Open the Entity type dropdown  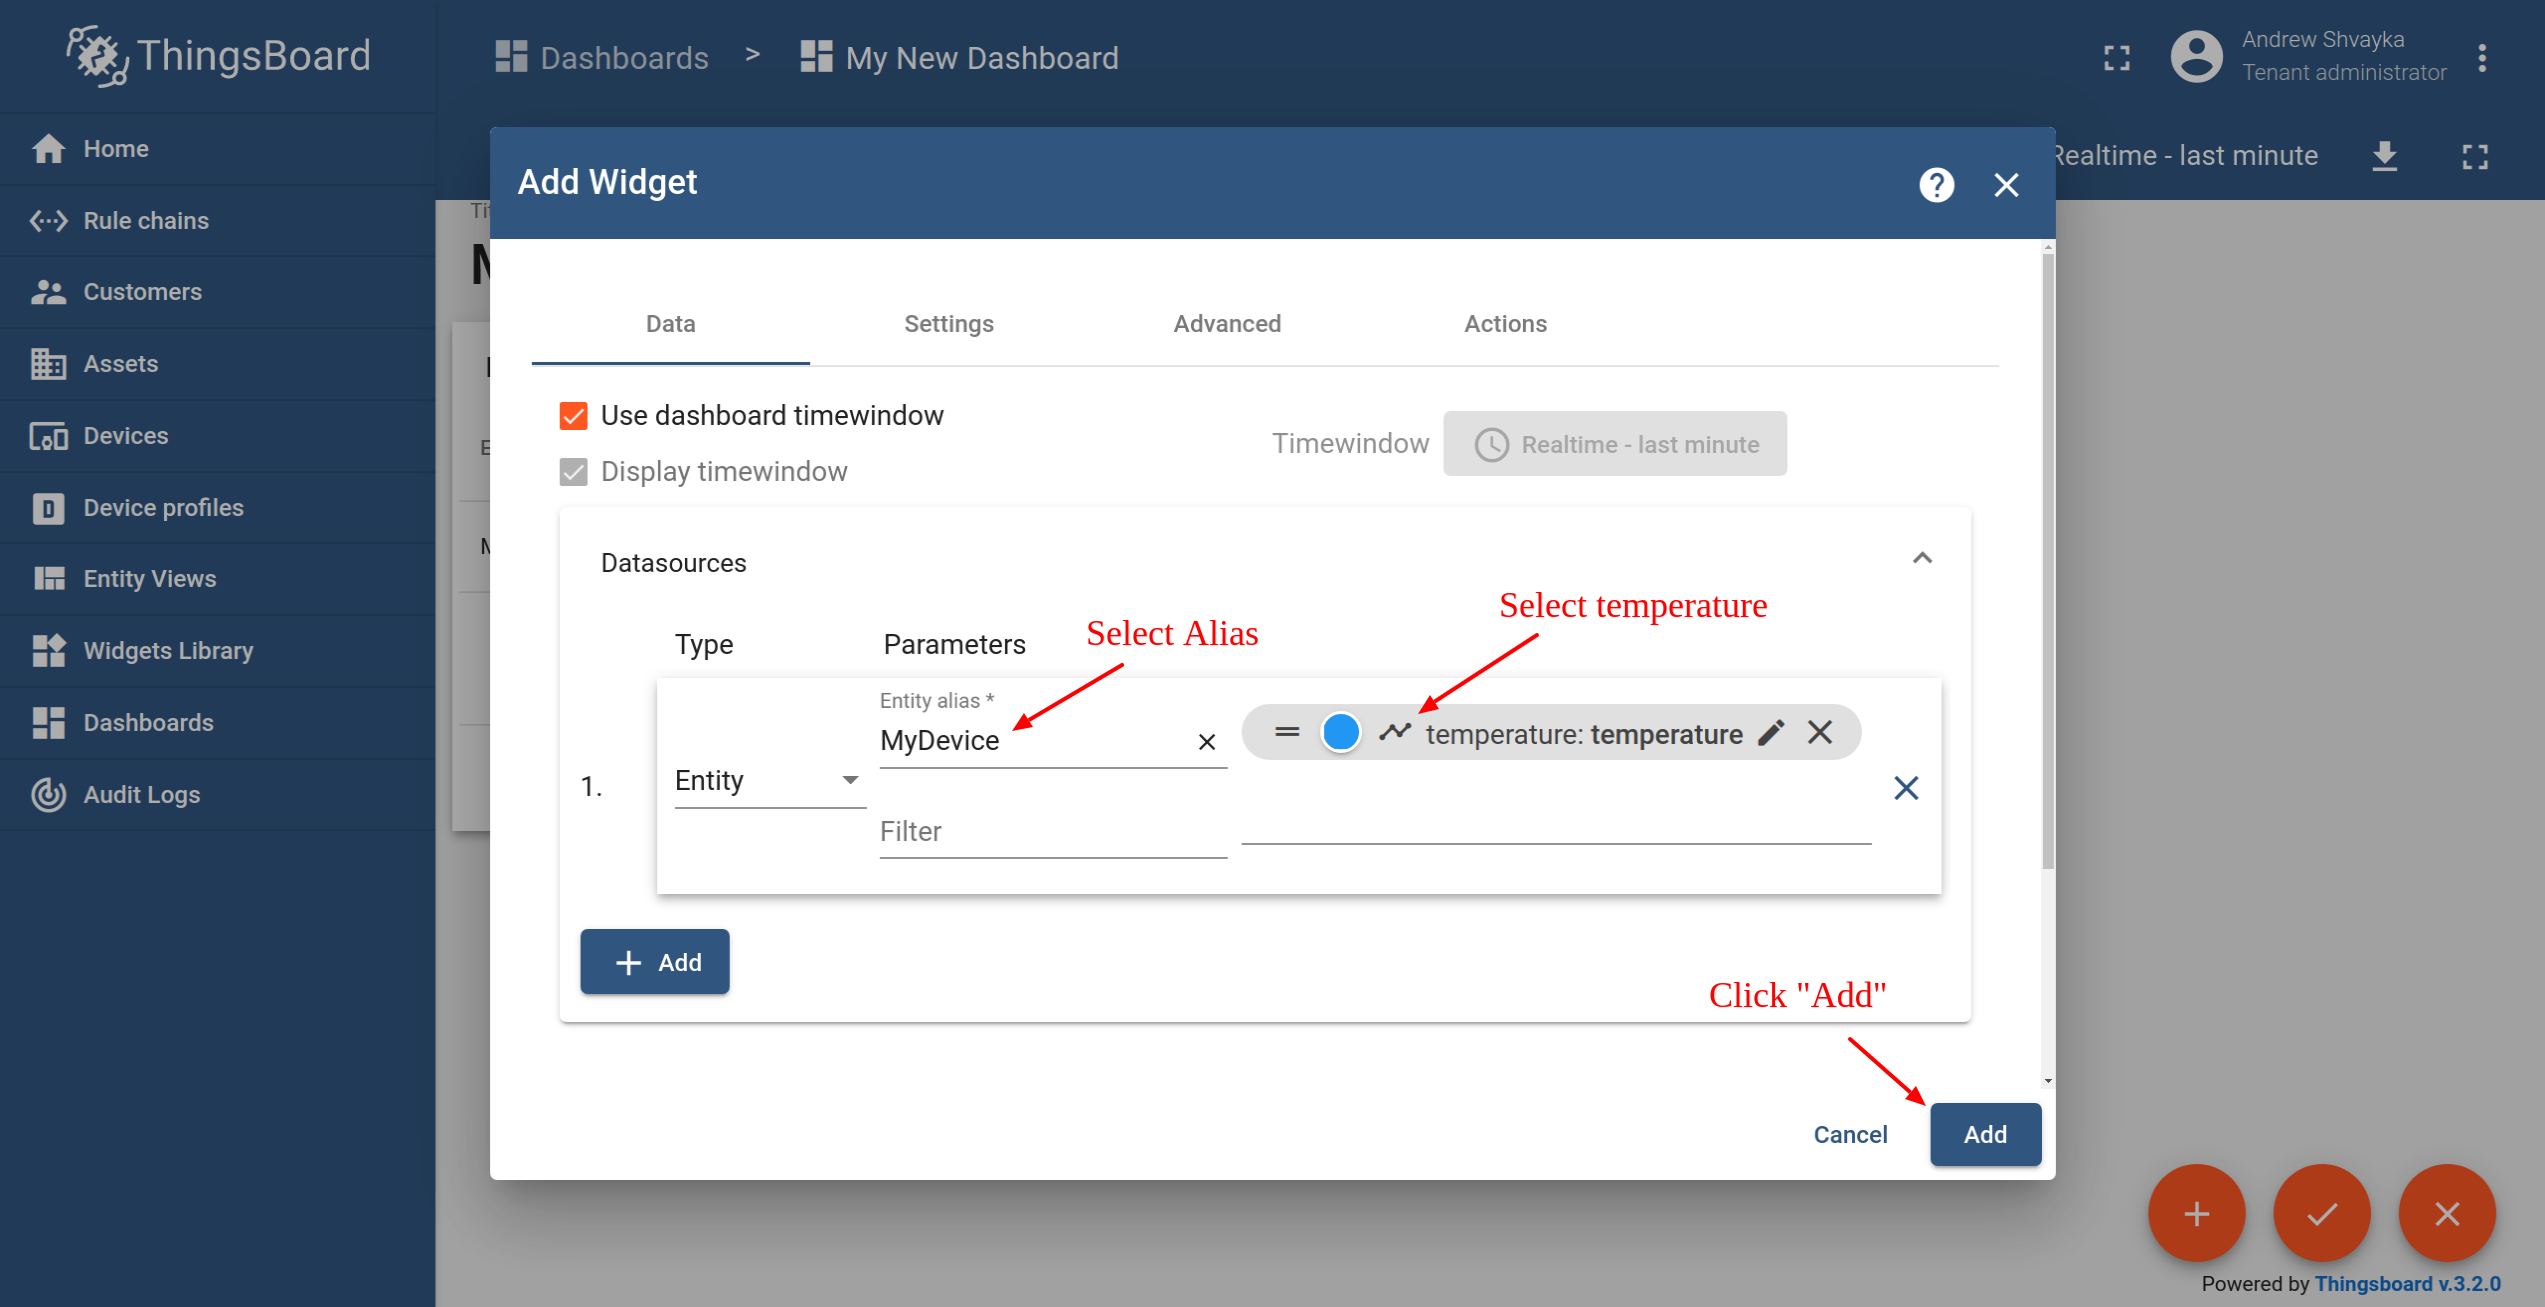coord(766,781)
